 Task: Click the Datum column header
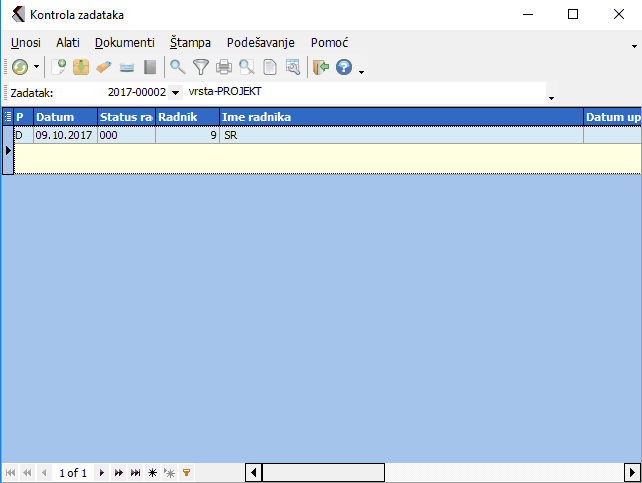64,117
